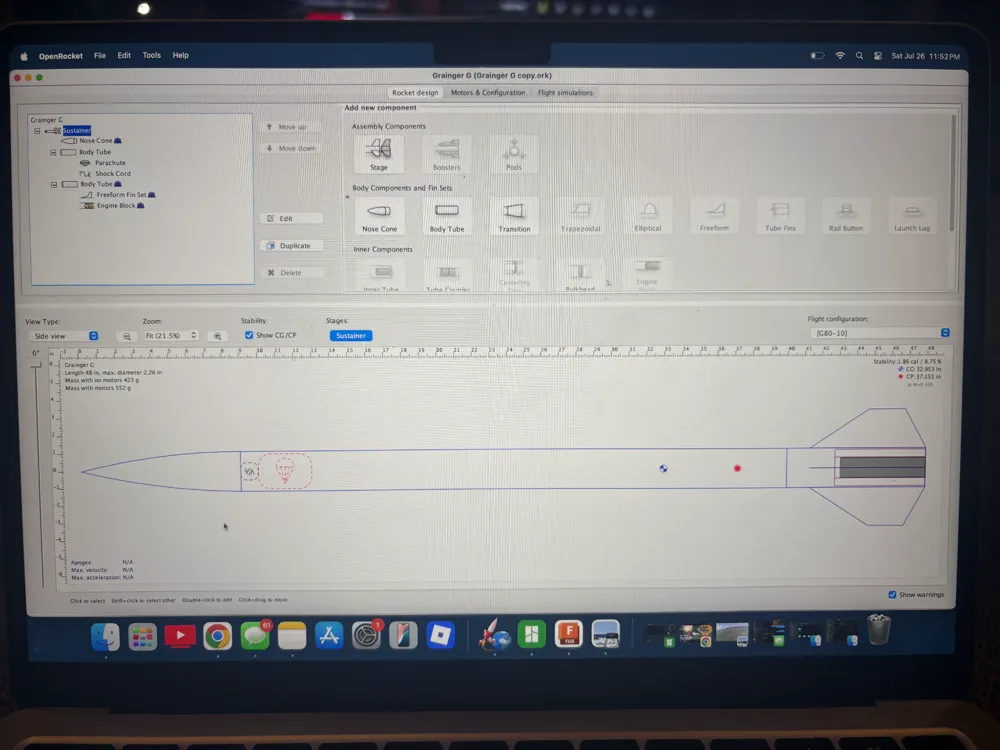Zoom out with the magnifier minus icon
The image size is (1000, 750).
point(127,336)
